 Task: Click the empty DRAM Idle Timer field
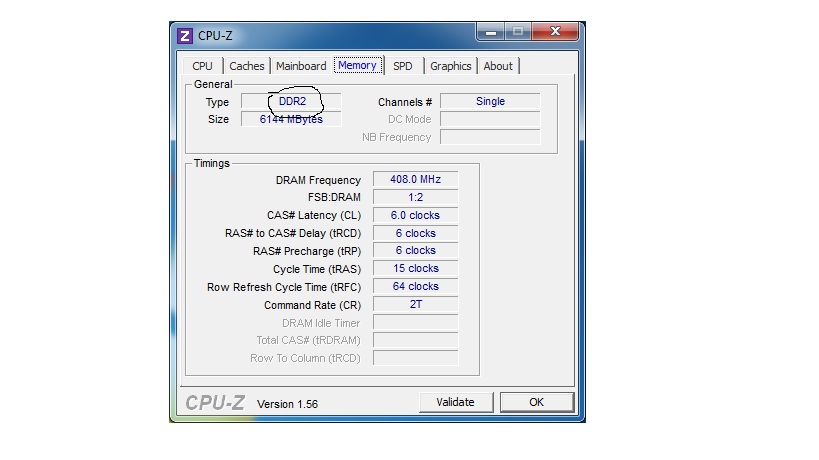416,322
